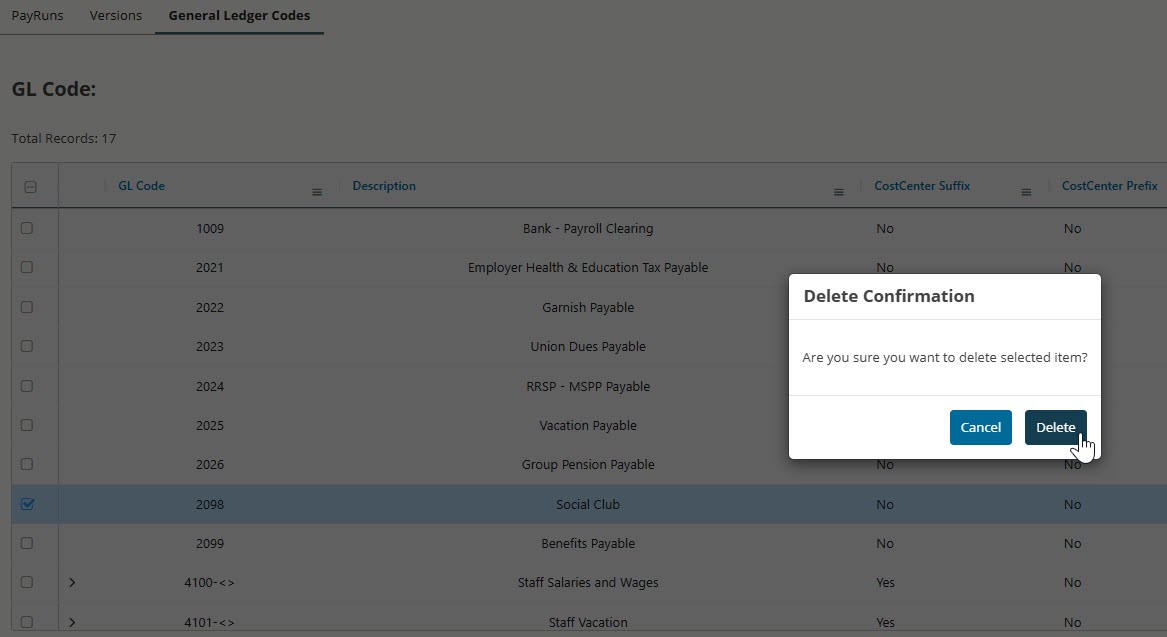Check the Benefits Payable row checkbox
This screenshot has width=1167, height=637.
pos(27,543)
